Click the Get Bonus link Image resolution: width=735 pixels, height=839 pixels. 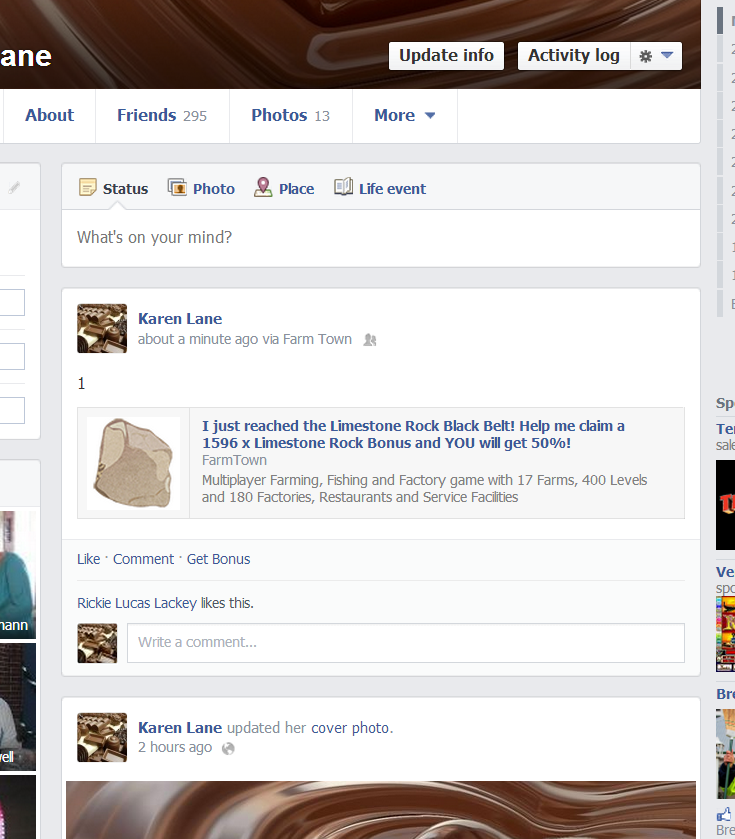point(218,559)
